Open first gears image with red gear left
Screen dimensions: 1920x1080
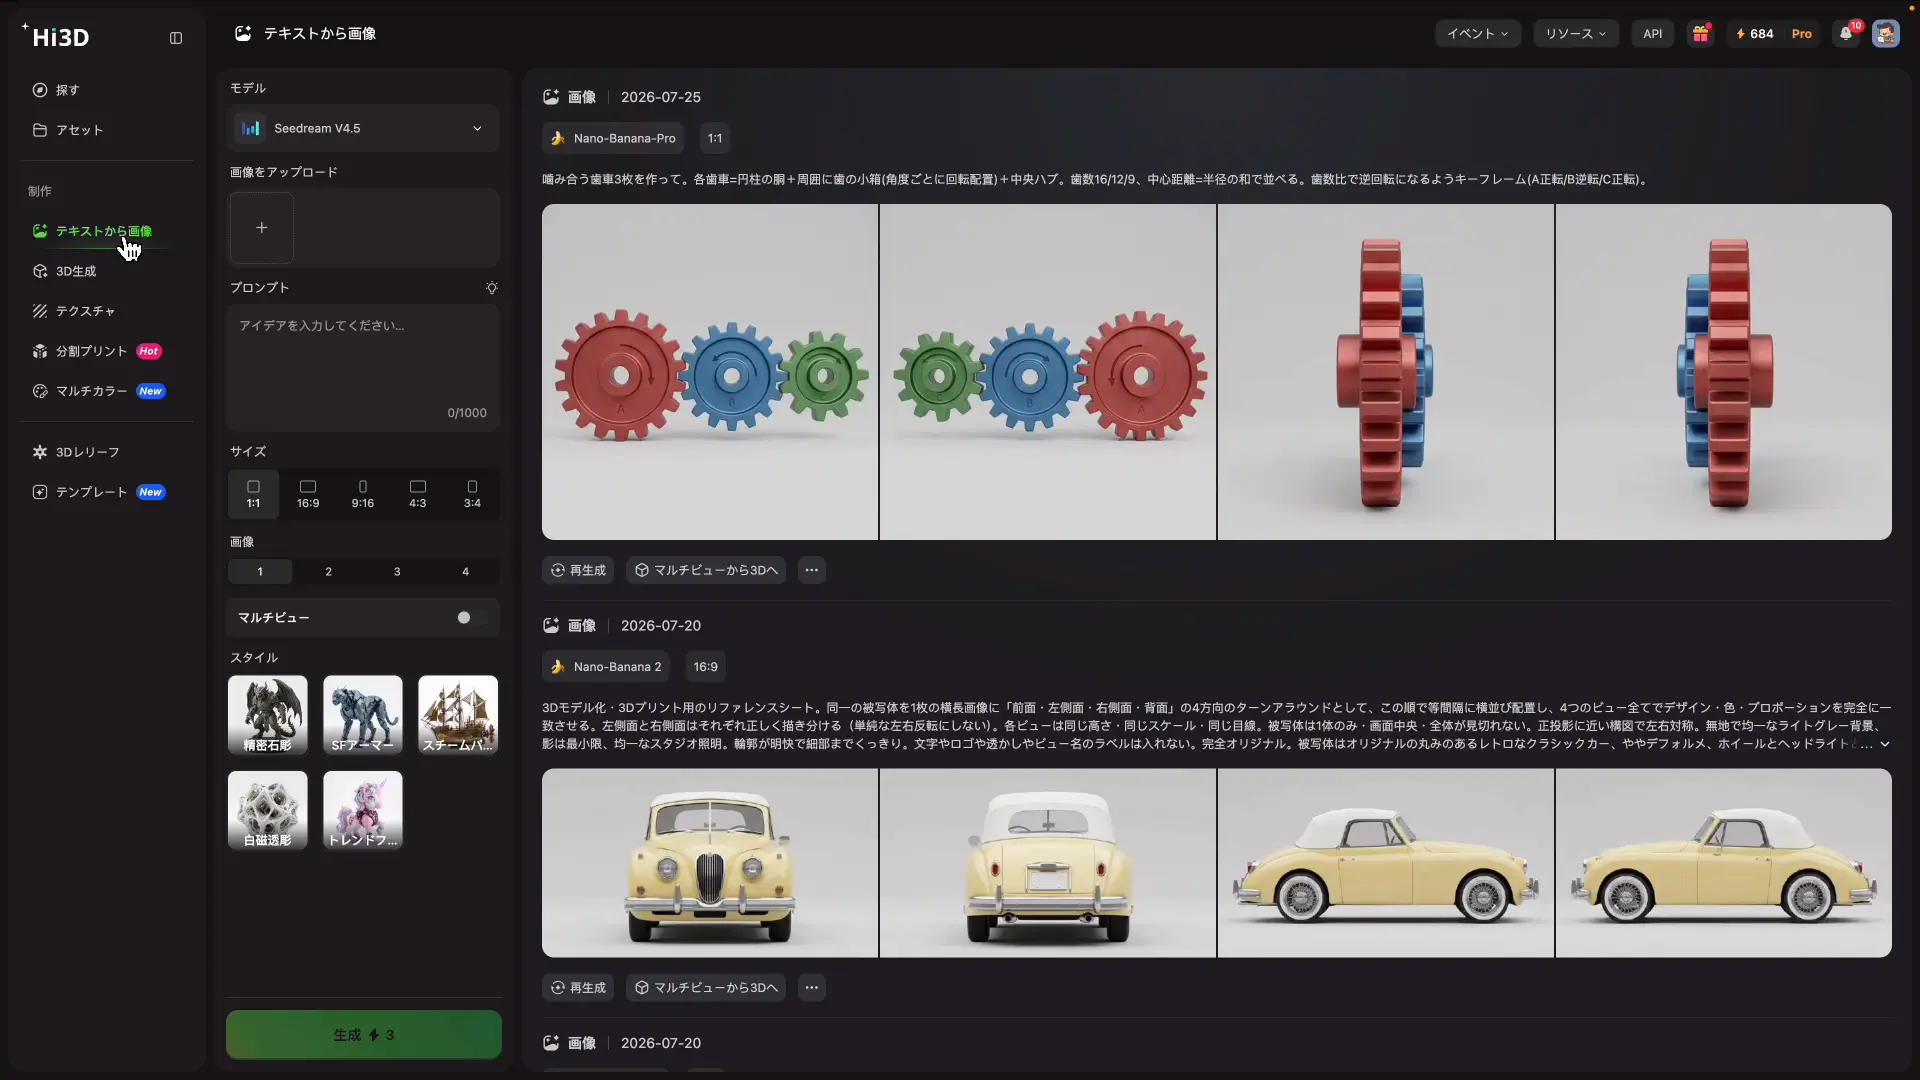click(x=710, y=372)
